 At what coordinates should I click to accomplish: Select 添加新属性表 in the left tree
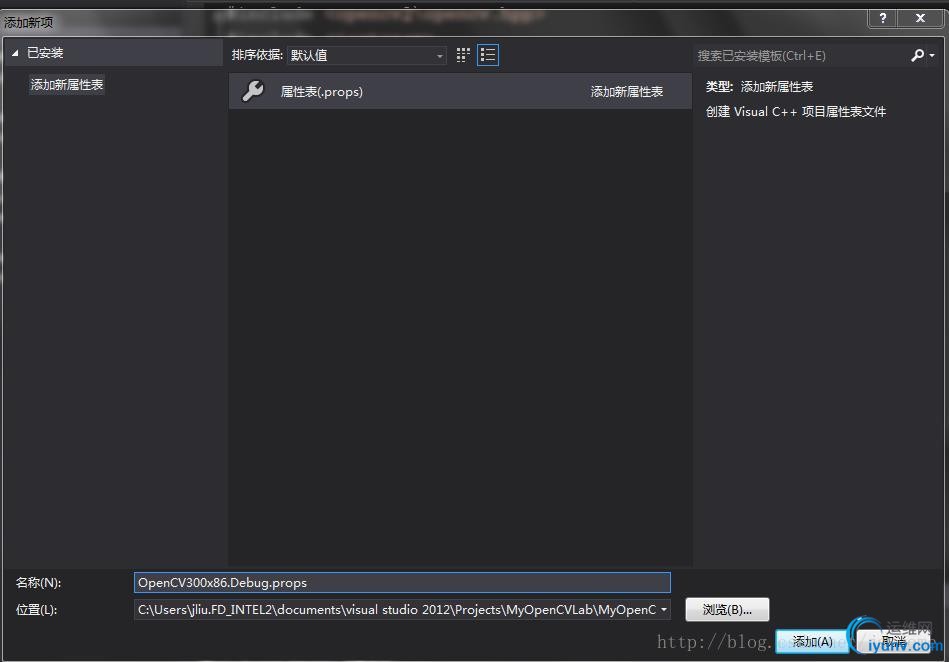coord(67,85)
